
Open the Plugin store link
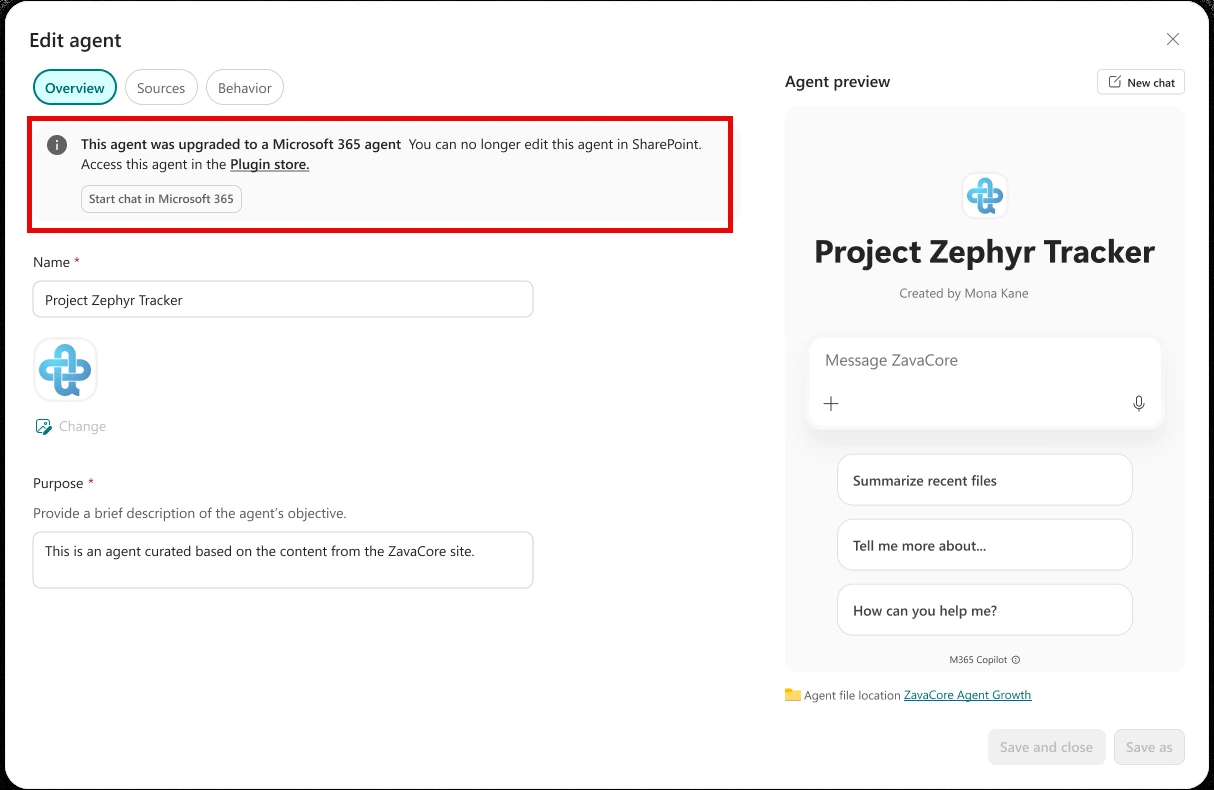[x=270, y=164]
